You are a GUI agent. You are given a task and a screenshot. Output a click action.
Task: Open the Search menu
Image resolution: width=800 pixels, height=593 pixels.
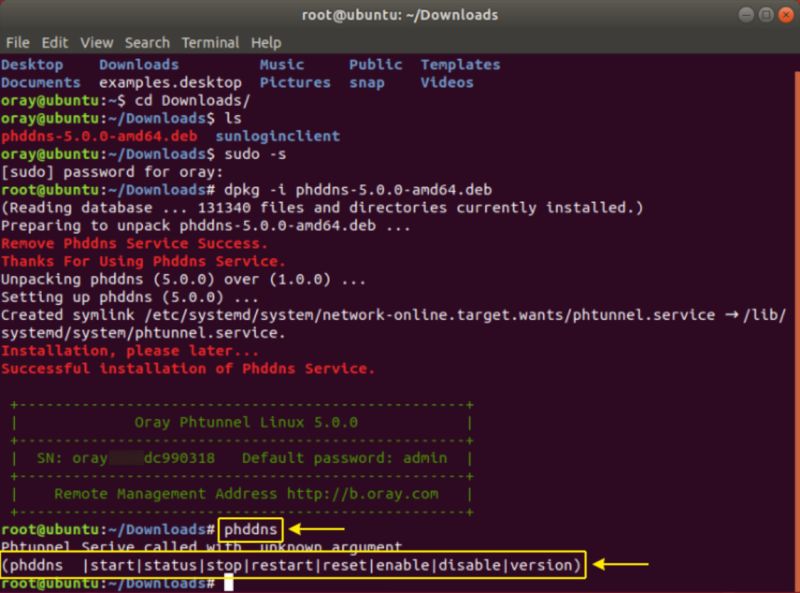(x=147, y=43)
